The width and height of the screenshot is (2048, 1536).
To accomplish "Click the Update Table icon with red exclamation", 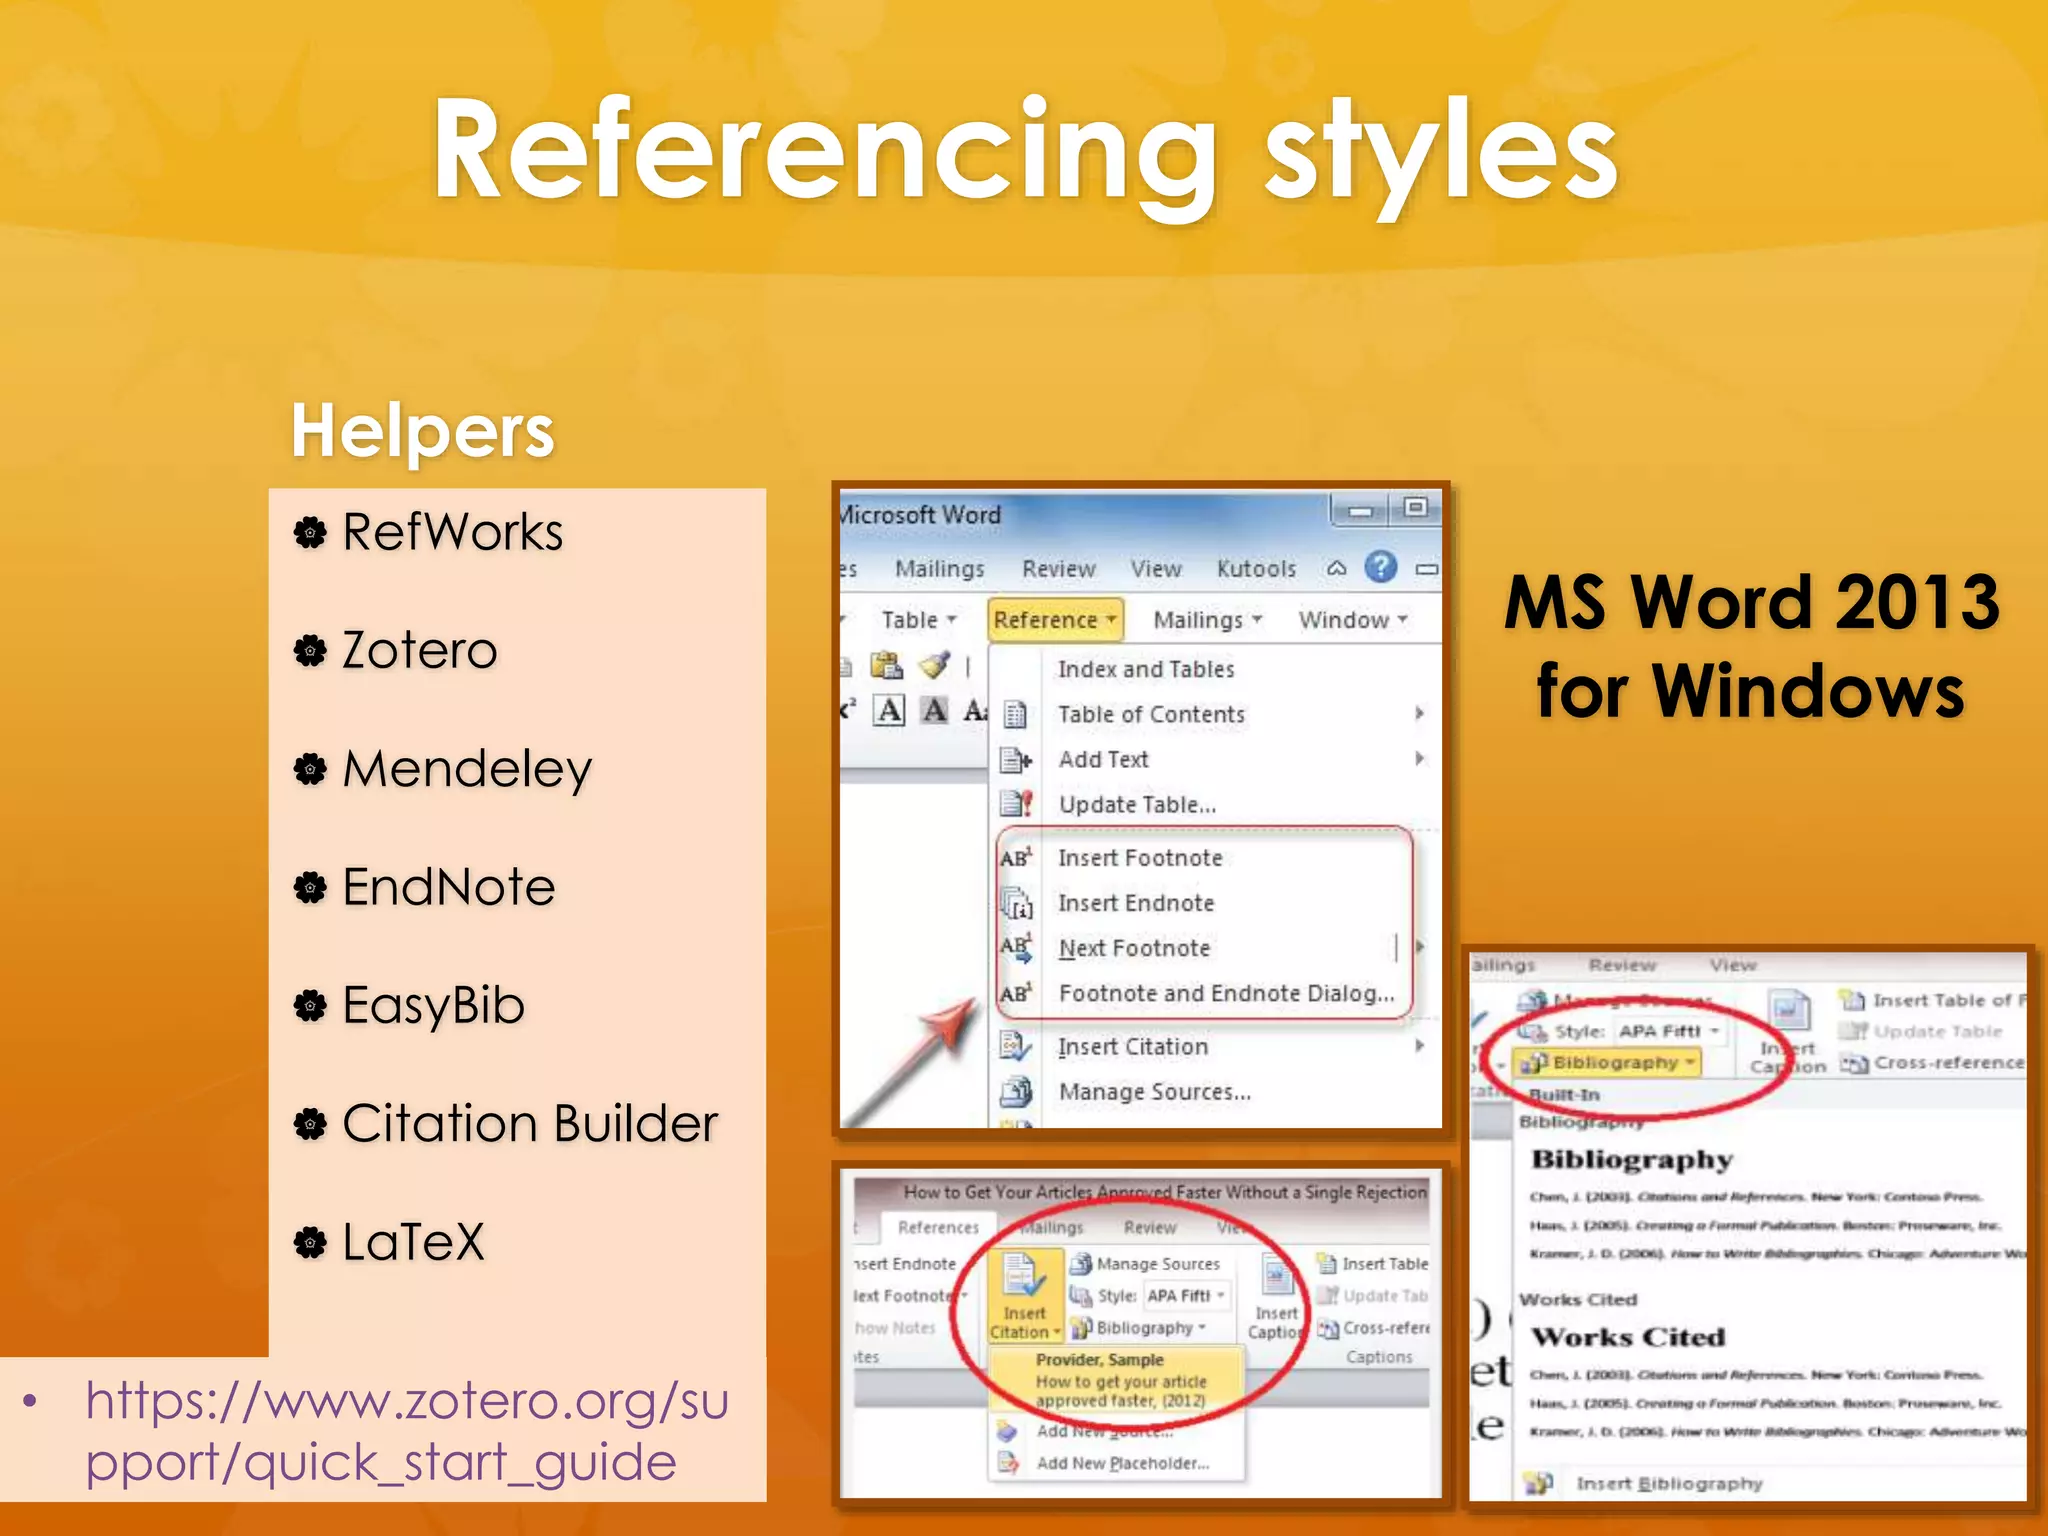I will 1016,804.
